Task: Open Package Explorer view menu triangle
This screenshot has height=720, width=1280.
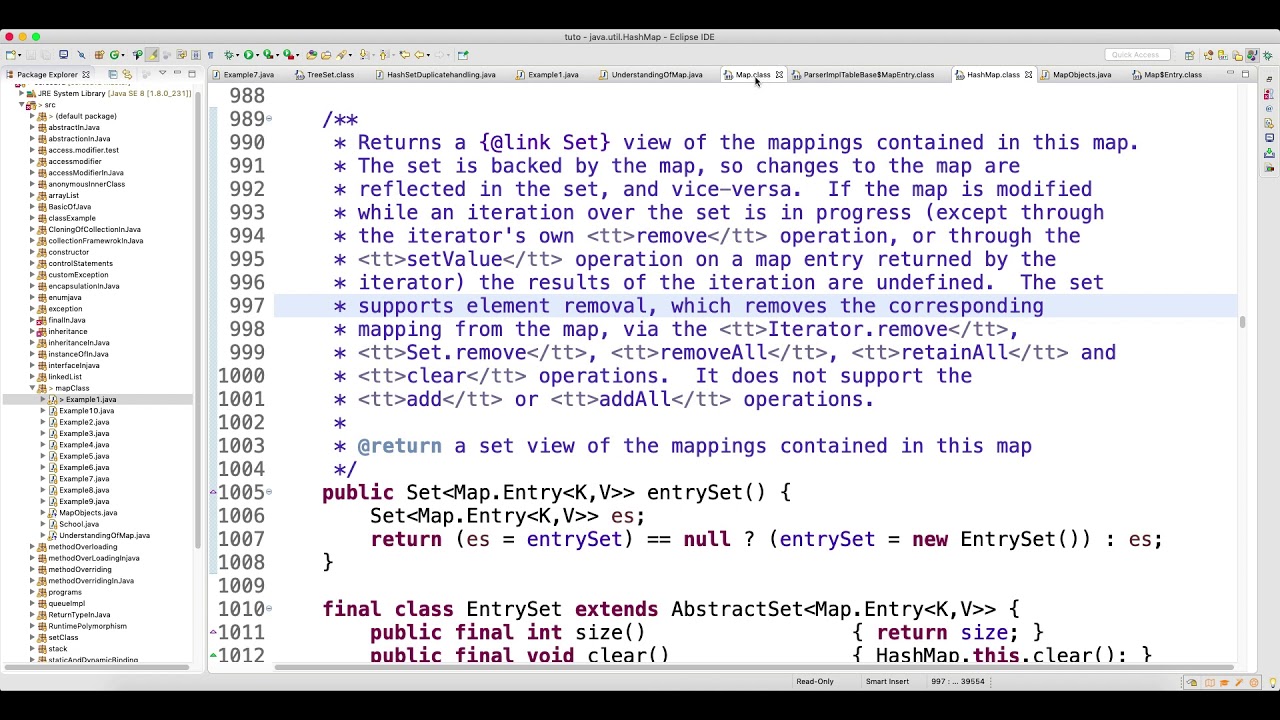Action: pos(162,73)
